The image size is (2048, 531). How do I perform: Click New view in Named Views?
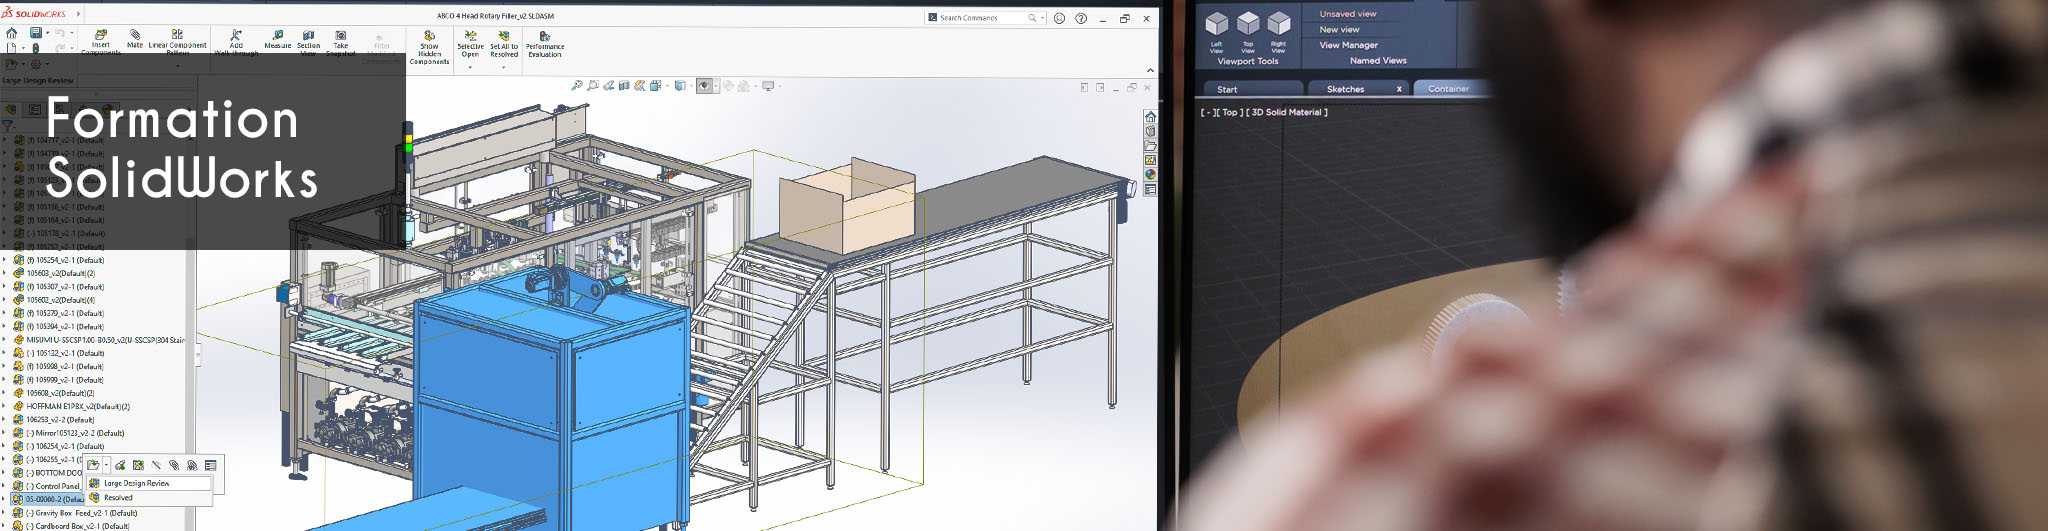[x=1339, y=30]
